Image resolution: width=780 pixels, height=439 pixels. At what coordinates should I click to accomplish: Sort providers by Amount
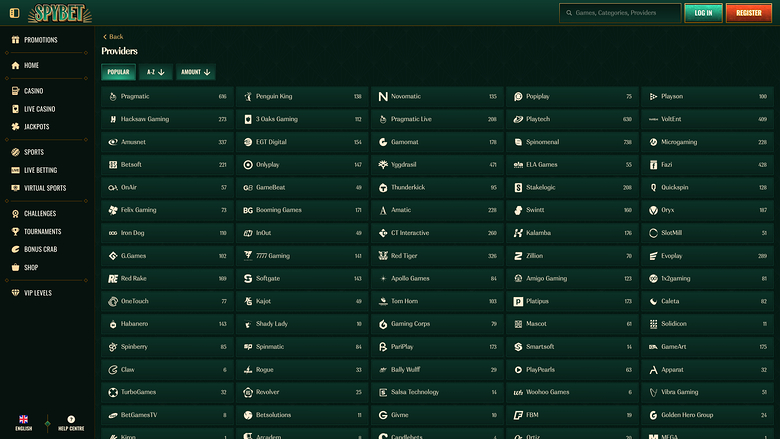point(195,72)
